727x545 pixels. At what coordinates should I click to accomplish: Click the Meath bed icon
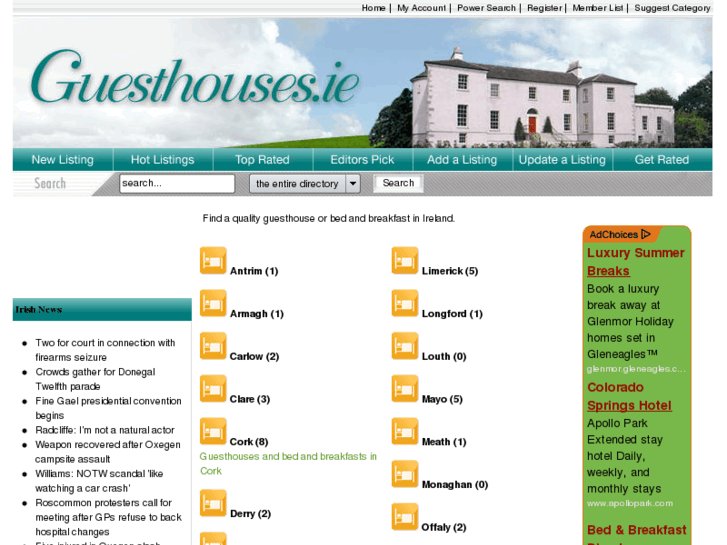pyautogui.click(x=405, y=431)
